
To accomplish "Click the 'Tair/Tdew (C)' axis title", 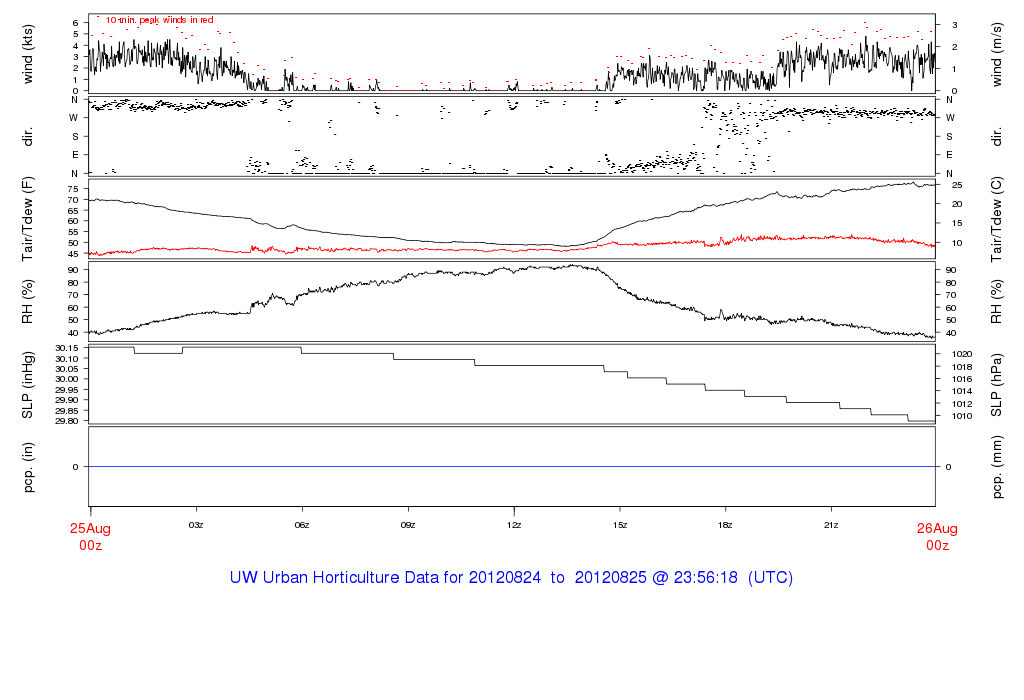I will (x=997, y=219).
